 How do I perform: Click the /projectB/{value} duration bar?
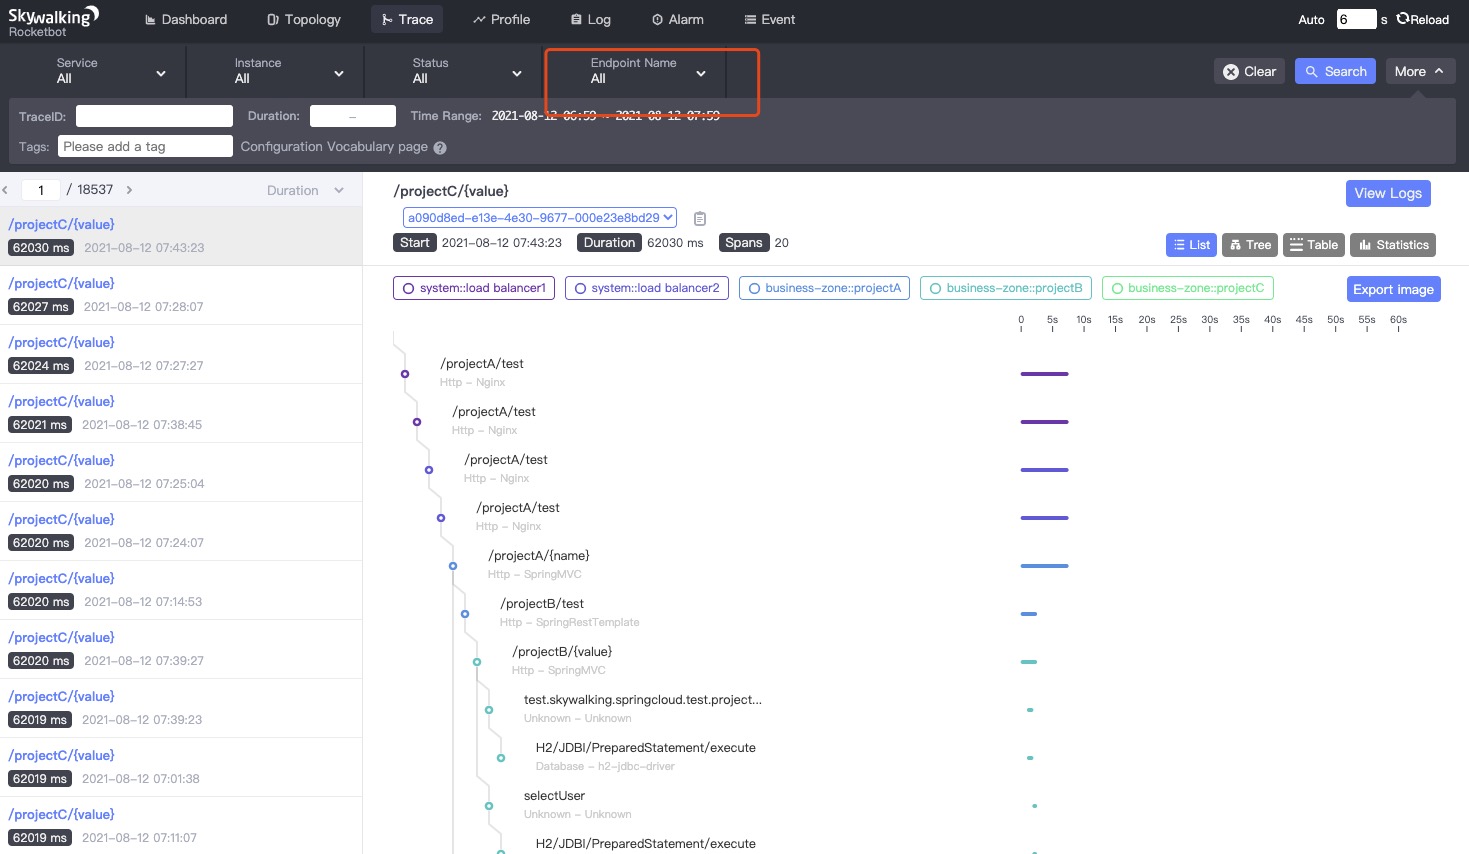click(1029, 662)
